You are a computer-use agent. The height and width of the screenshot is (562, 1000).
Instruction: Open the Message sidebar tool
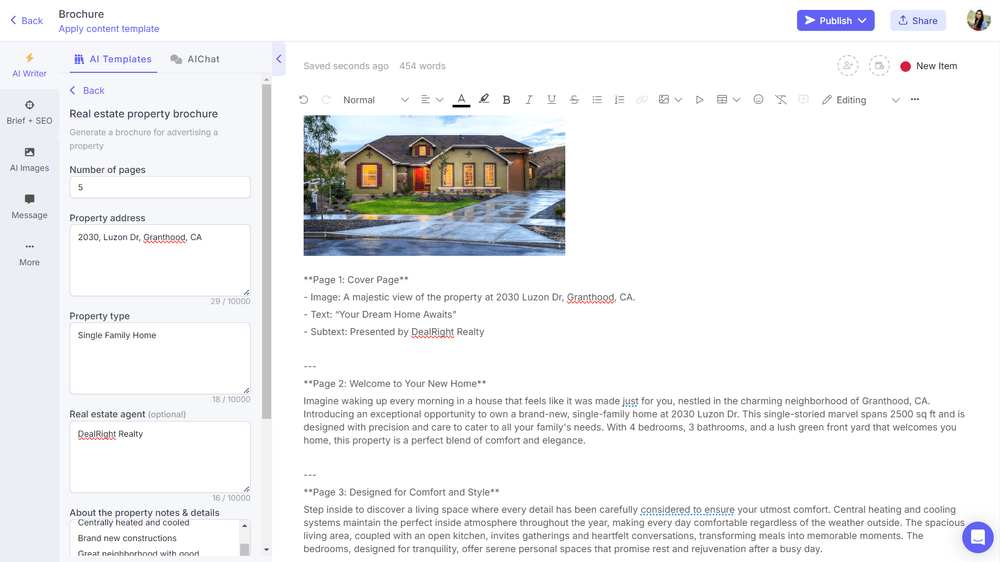coord(29,207)
